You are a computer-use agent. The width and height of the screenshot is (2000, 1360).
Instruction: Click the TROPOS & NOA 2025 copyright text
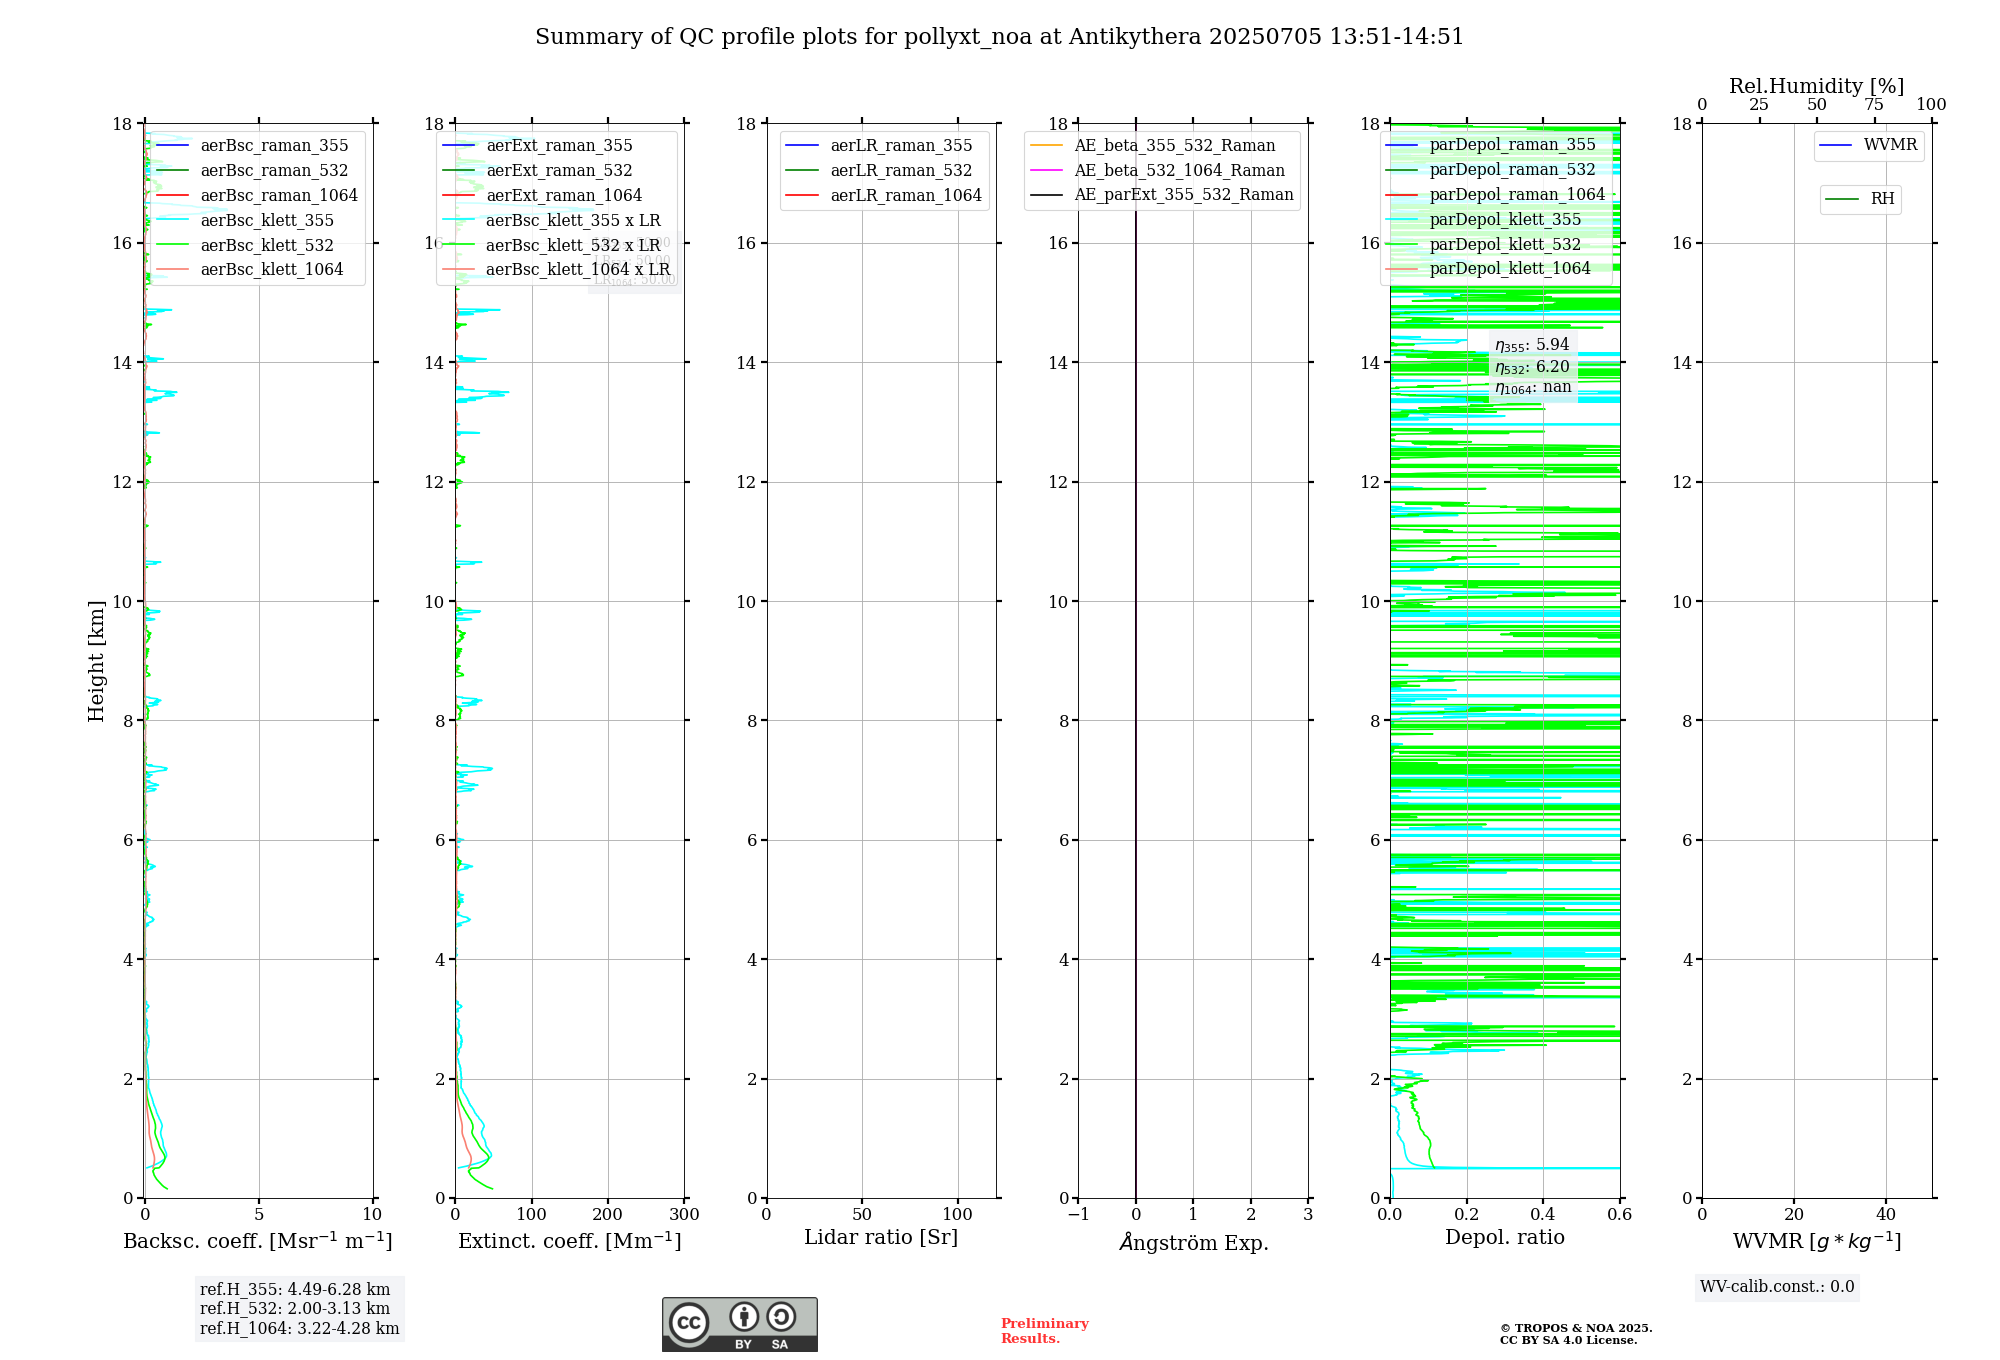[1575, 1329]
